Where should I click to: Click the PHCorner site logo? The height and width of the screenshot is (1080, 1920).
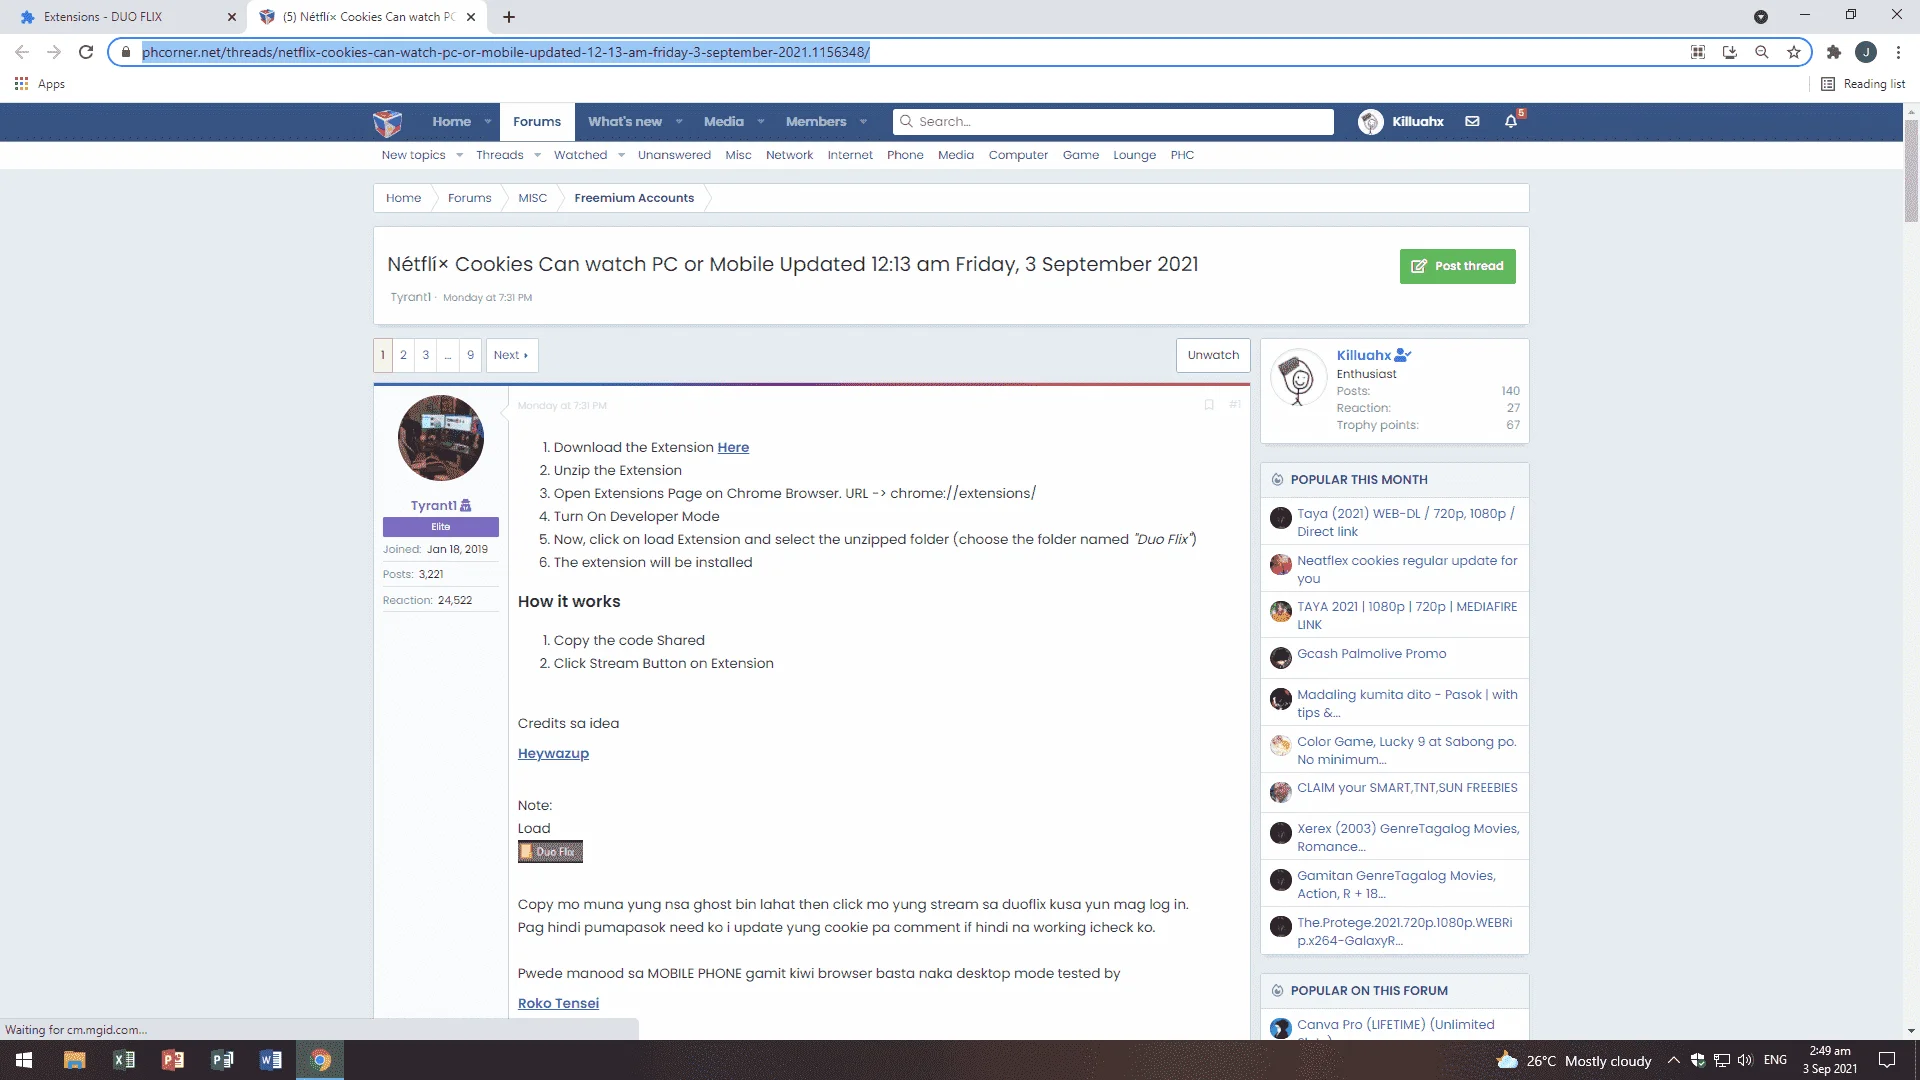point(387,122)
